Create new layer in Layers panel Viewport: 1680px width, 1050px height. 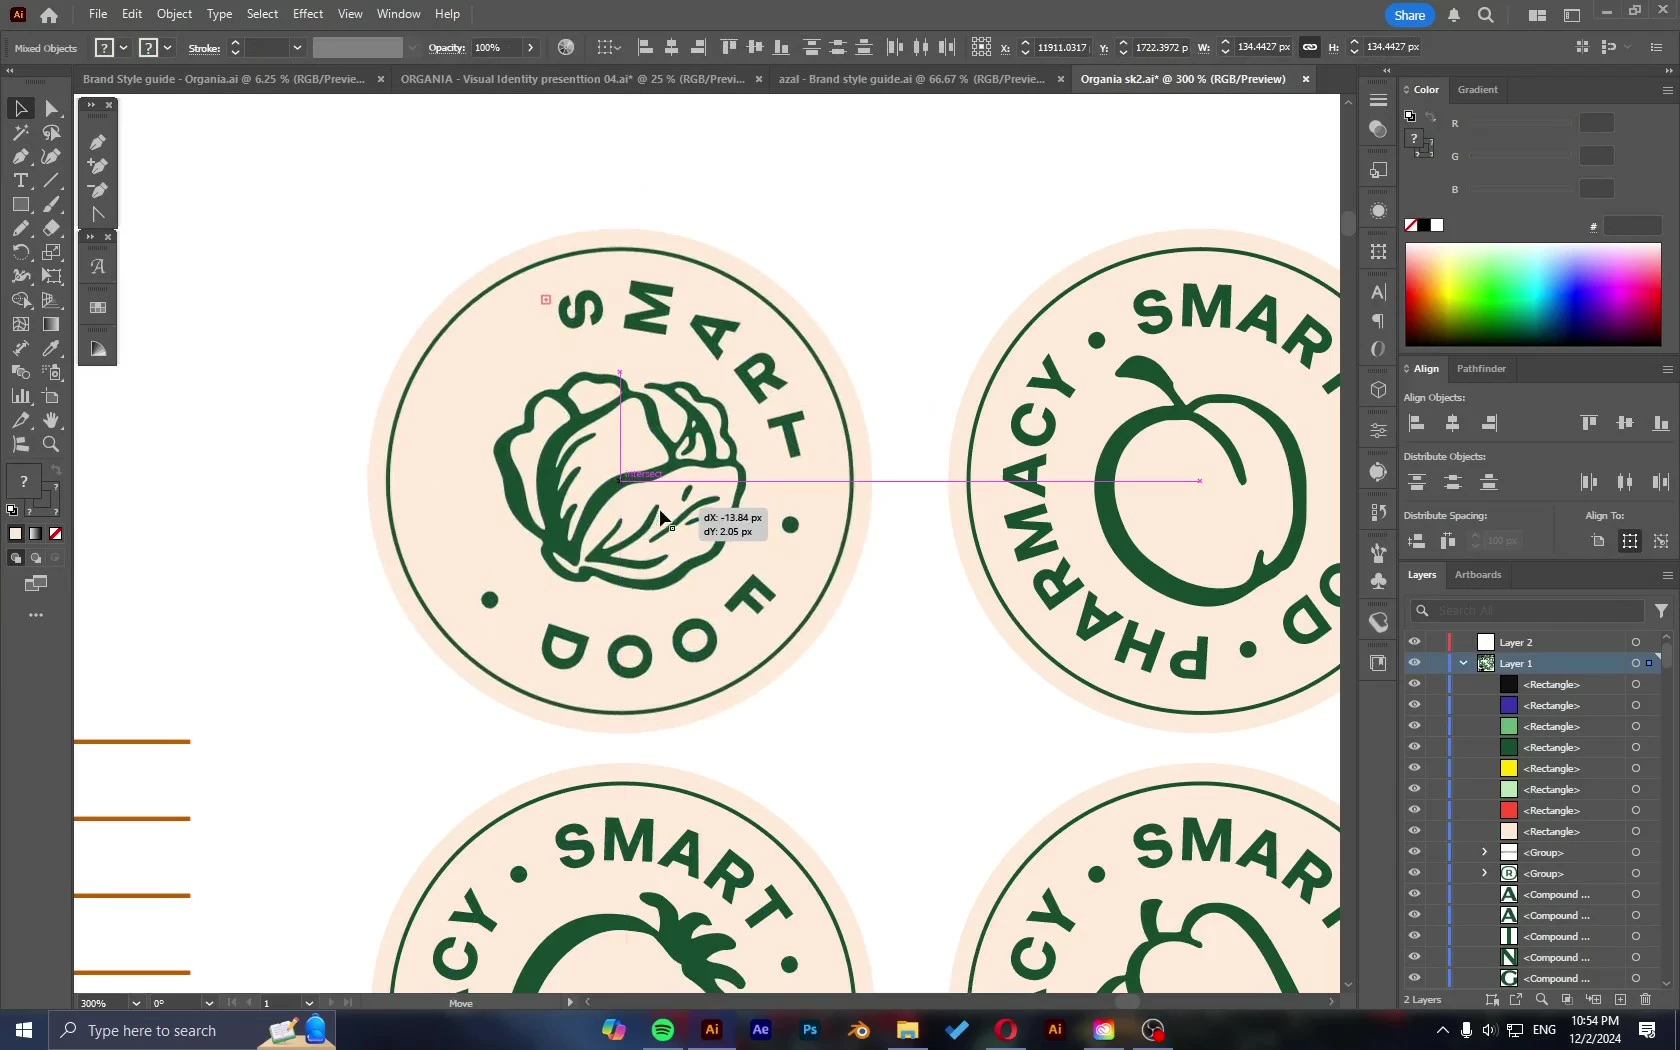pyautogui.click(x=1620, y=1000)
